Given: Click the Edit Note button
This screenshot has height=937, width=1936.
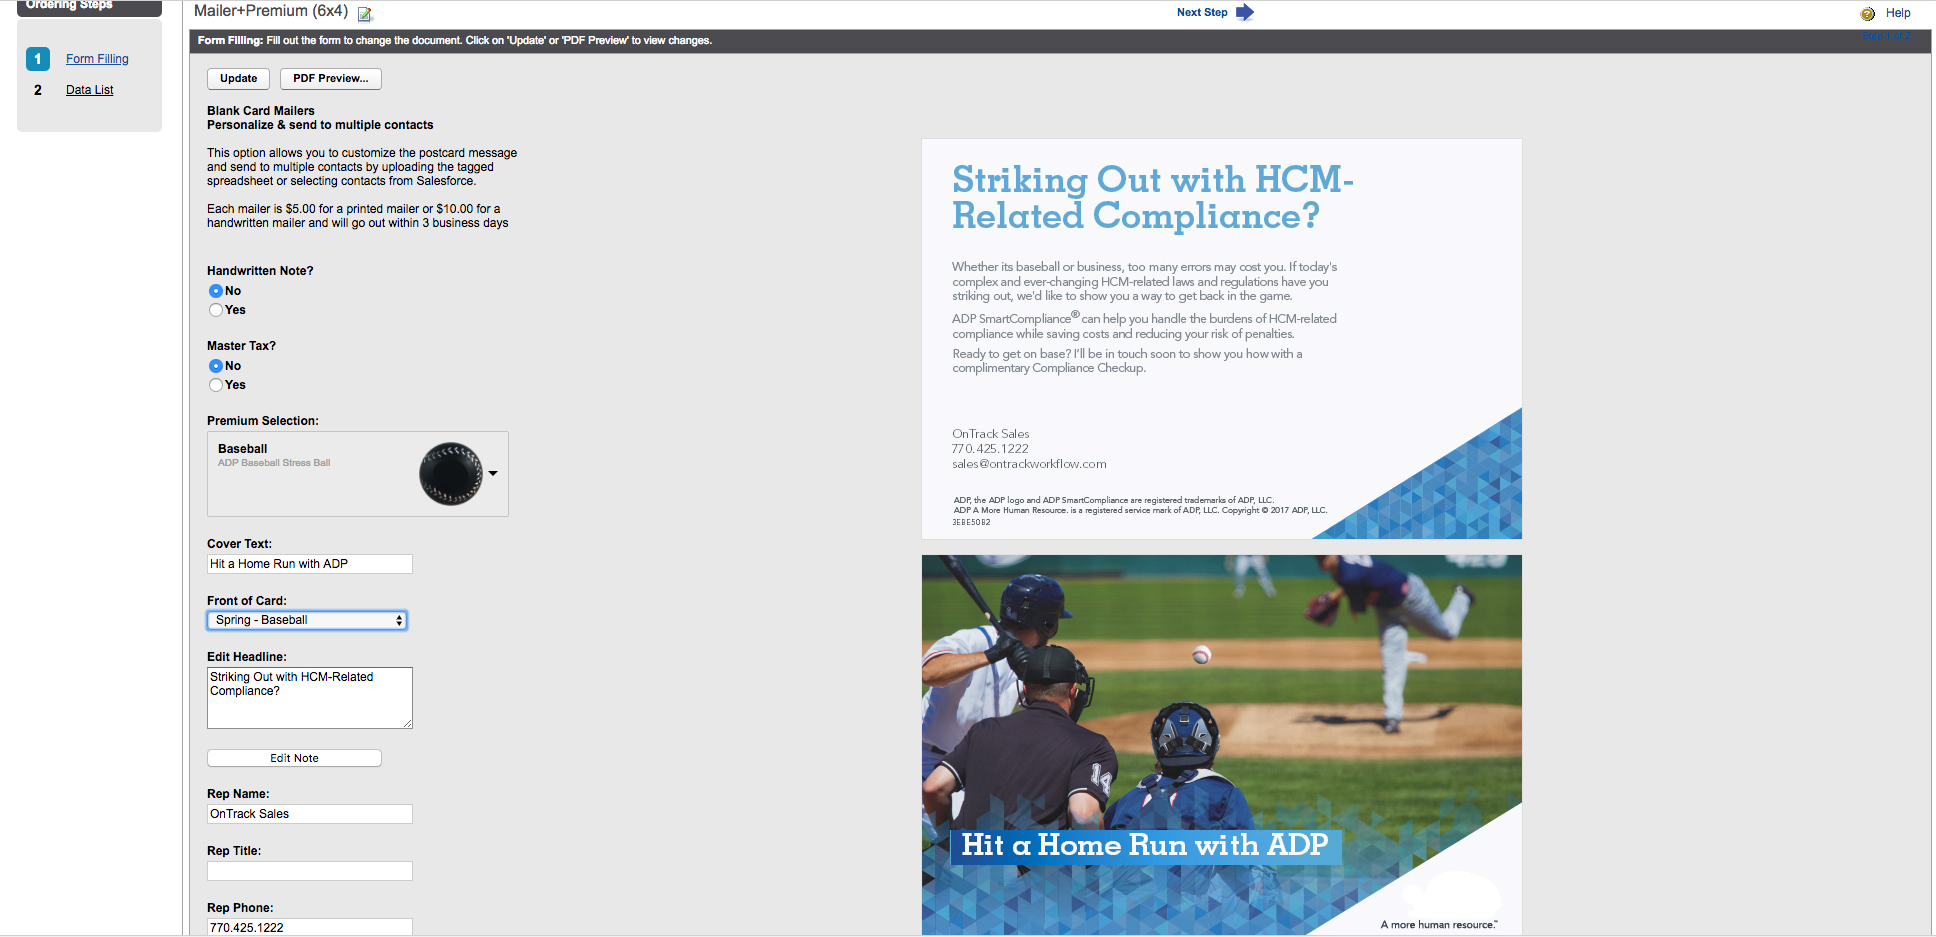Looking at the screenshot, I should (294, 758).
